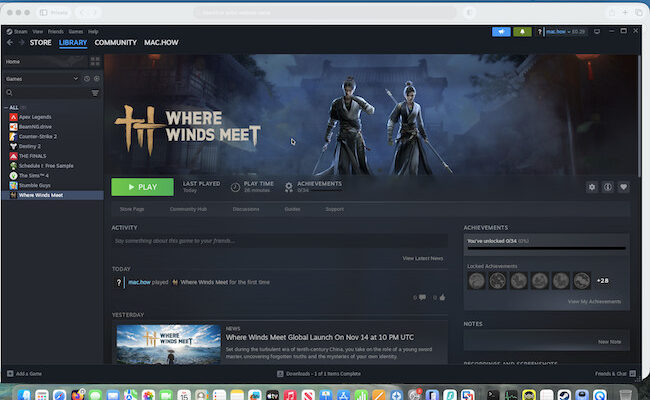Click the library filter icon beside search

(x=96, y=93)
